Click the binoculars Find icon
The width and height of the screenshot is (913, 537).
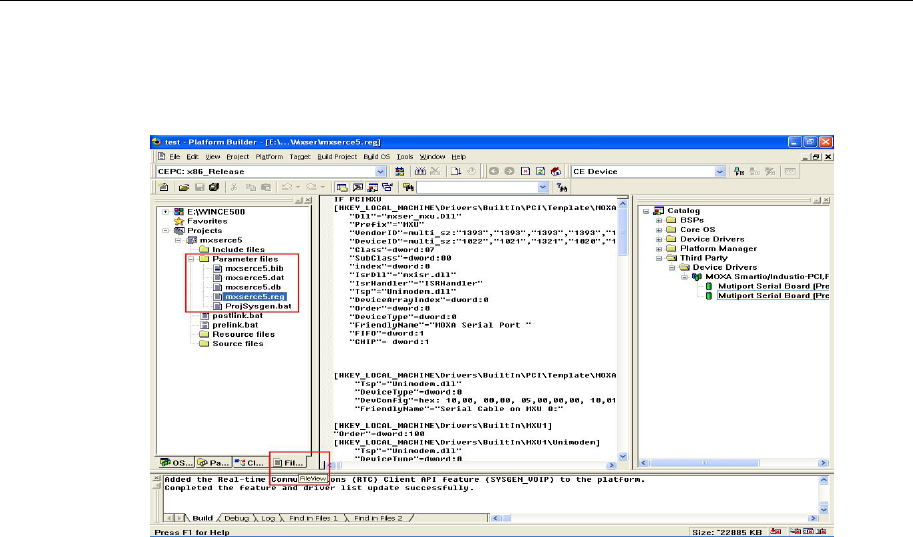421,172
